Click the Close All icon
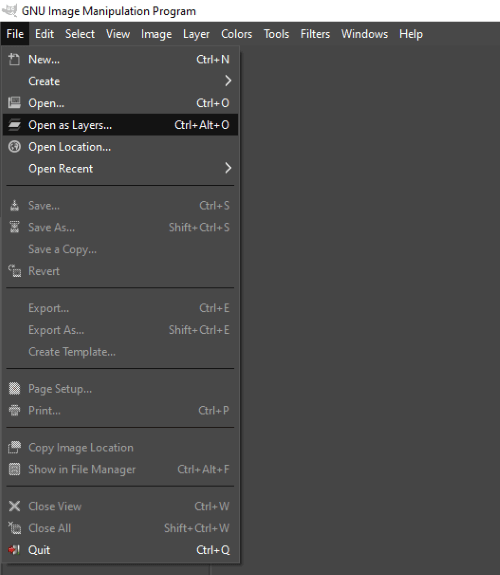The height and width of the screenshot is (575, 500). tap(14, 528)
